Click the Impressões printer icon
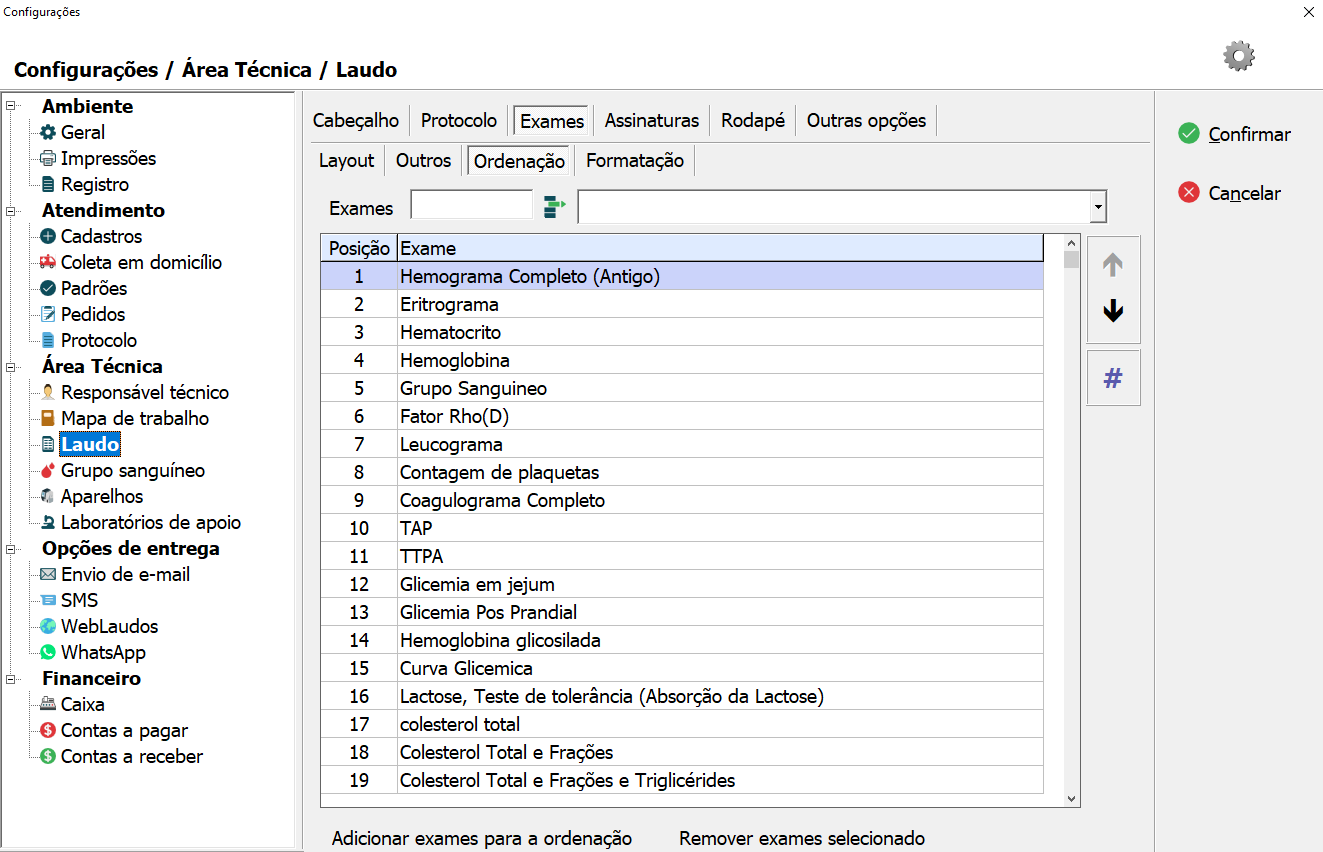This screenshot has width=1323, height=852. (x=48, y=158)
